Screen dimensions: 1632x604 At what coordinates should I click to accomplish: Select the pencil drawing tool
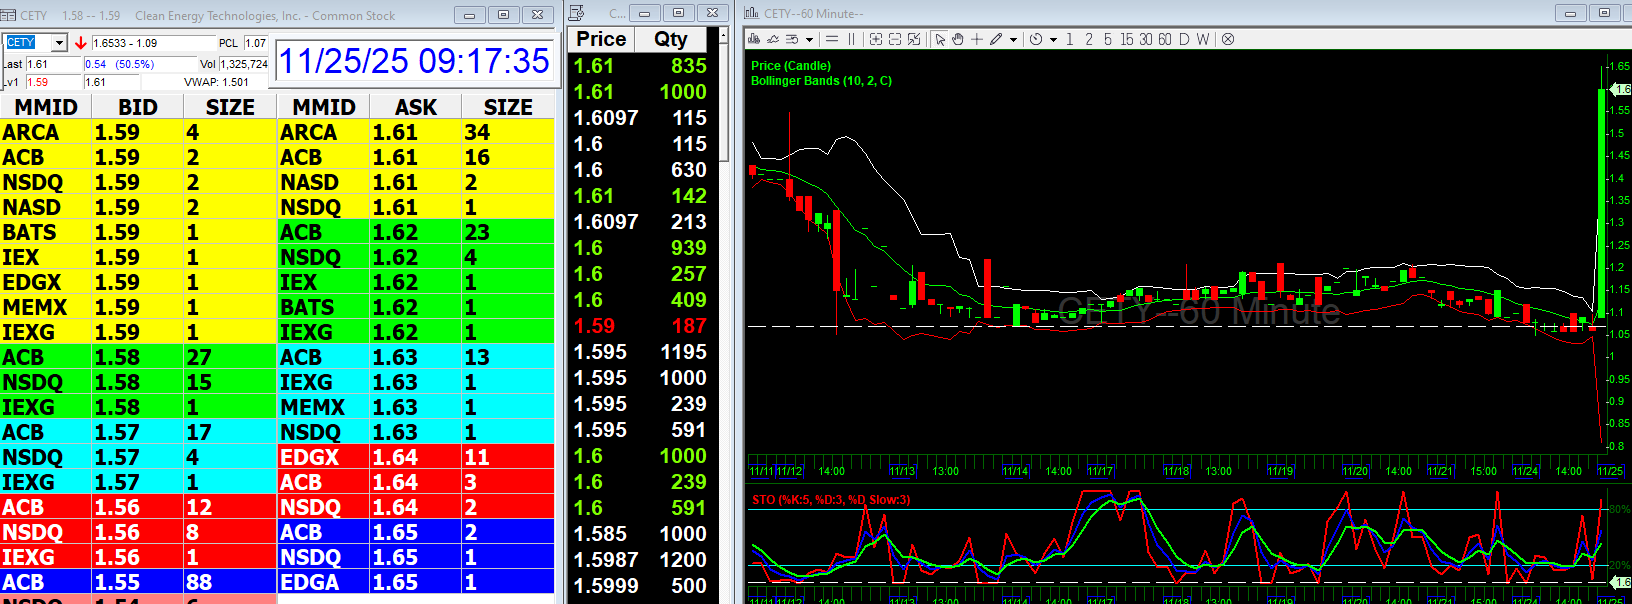996,39
